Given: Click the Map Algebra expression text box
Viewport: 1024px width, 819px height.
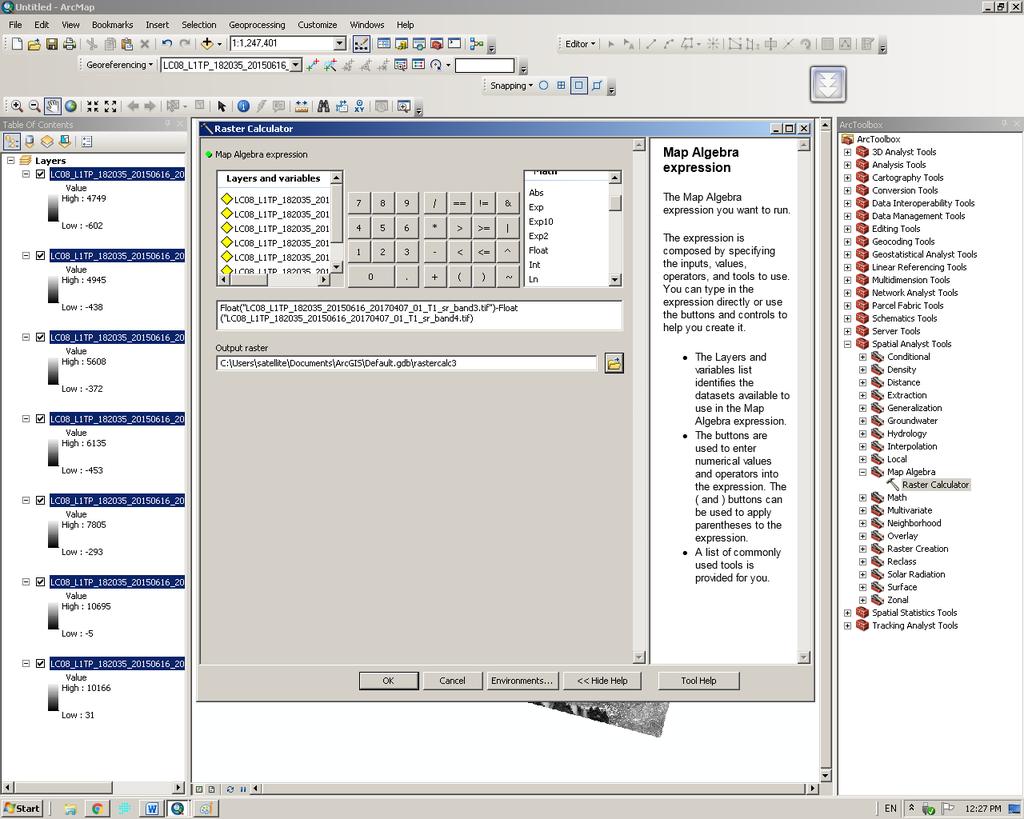Looking at the screenshot, I should pyautogui.click(x=419, y=314).
